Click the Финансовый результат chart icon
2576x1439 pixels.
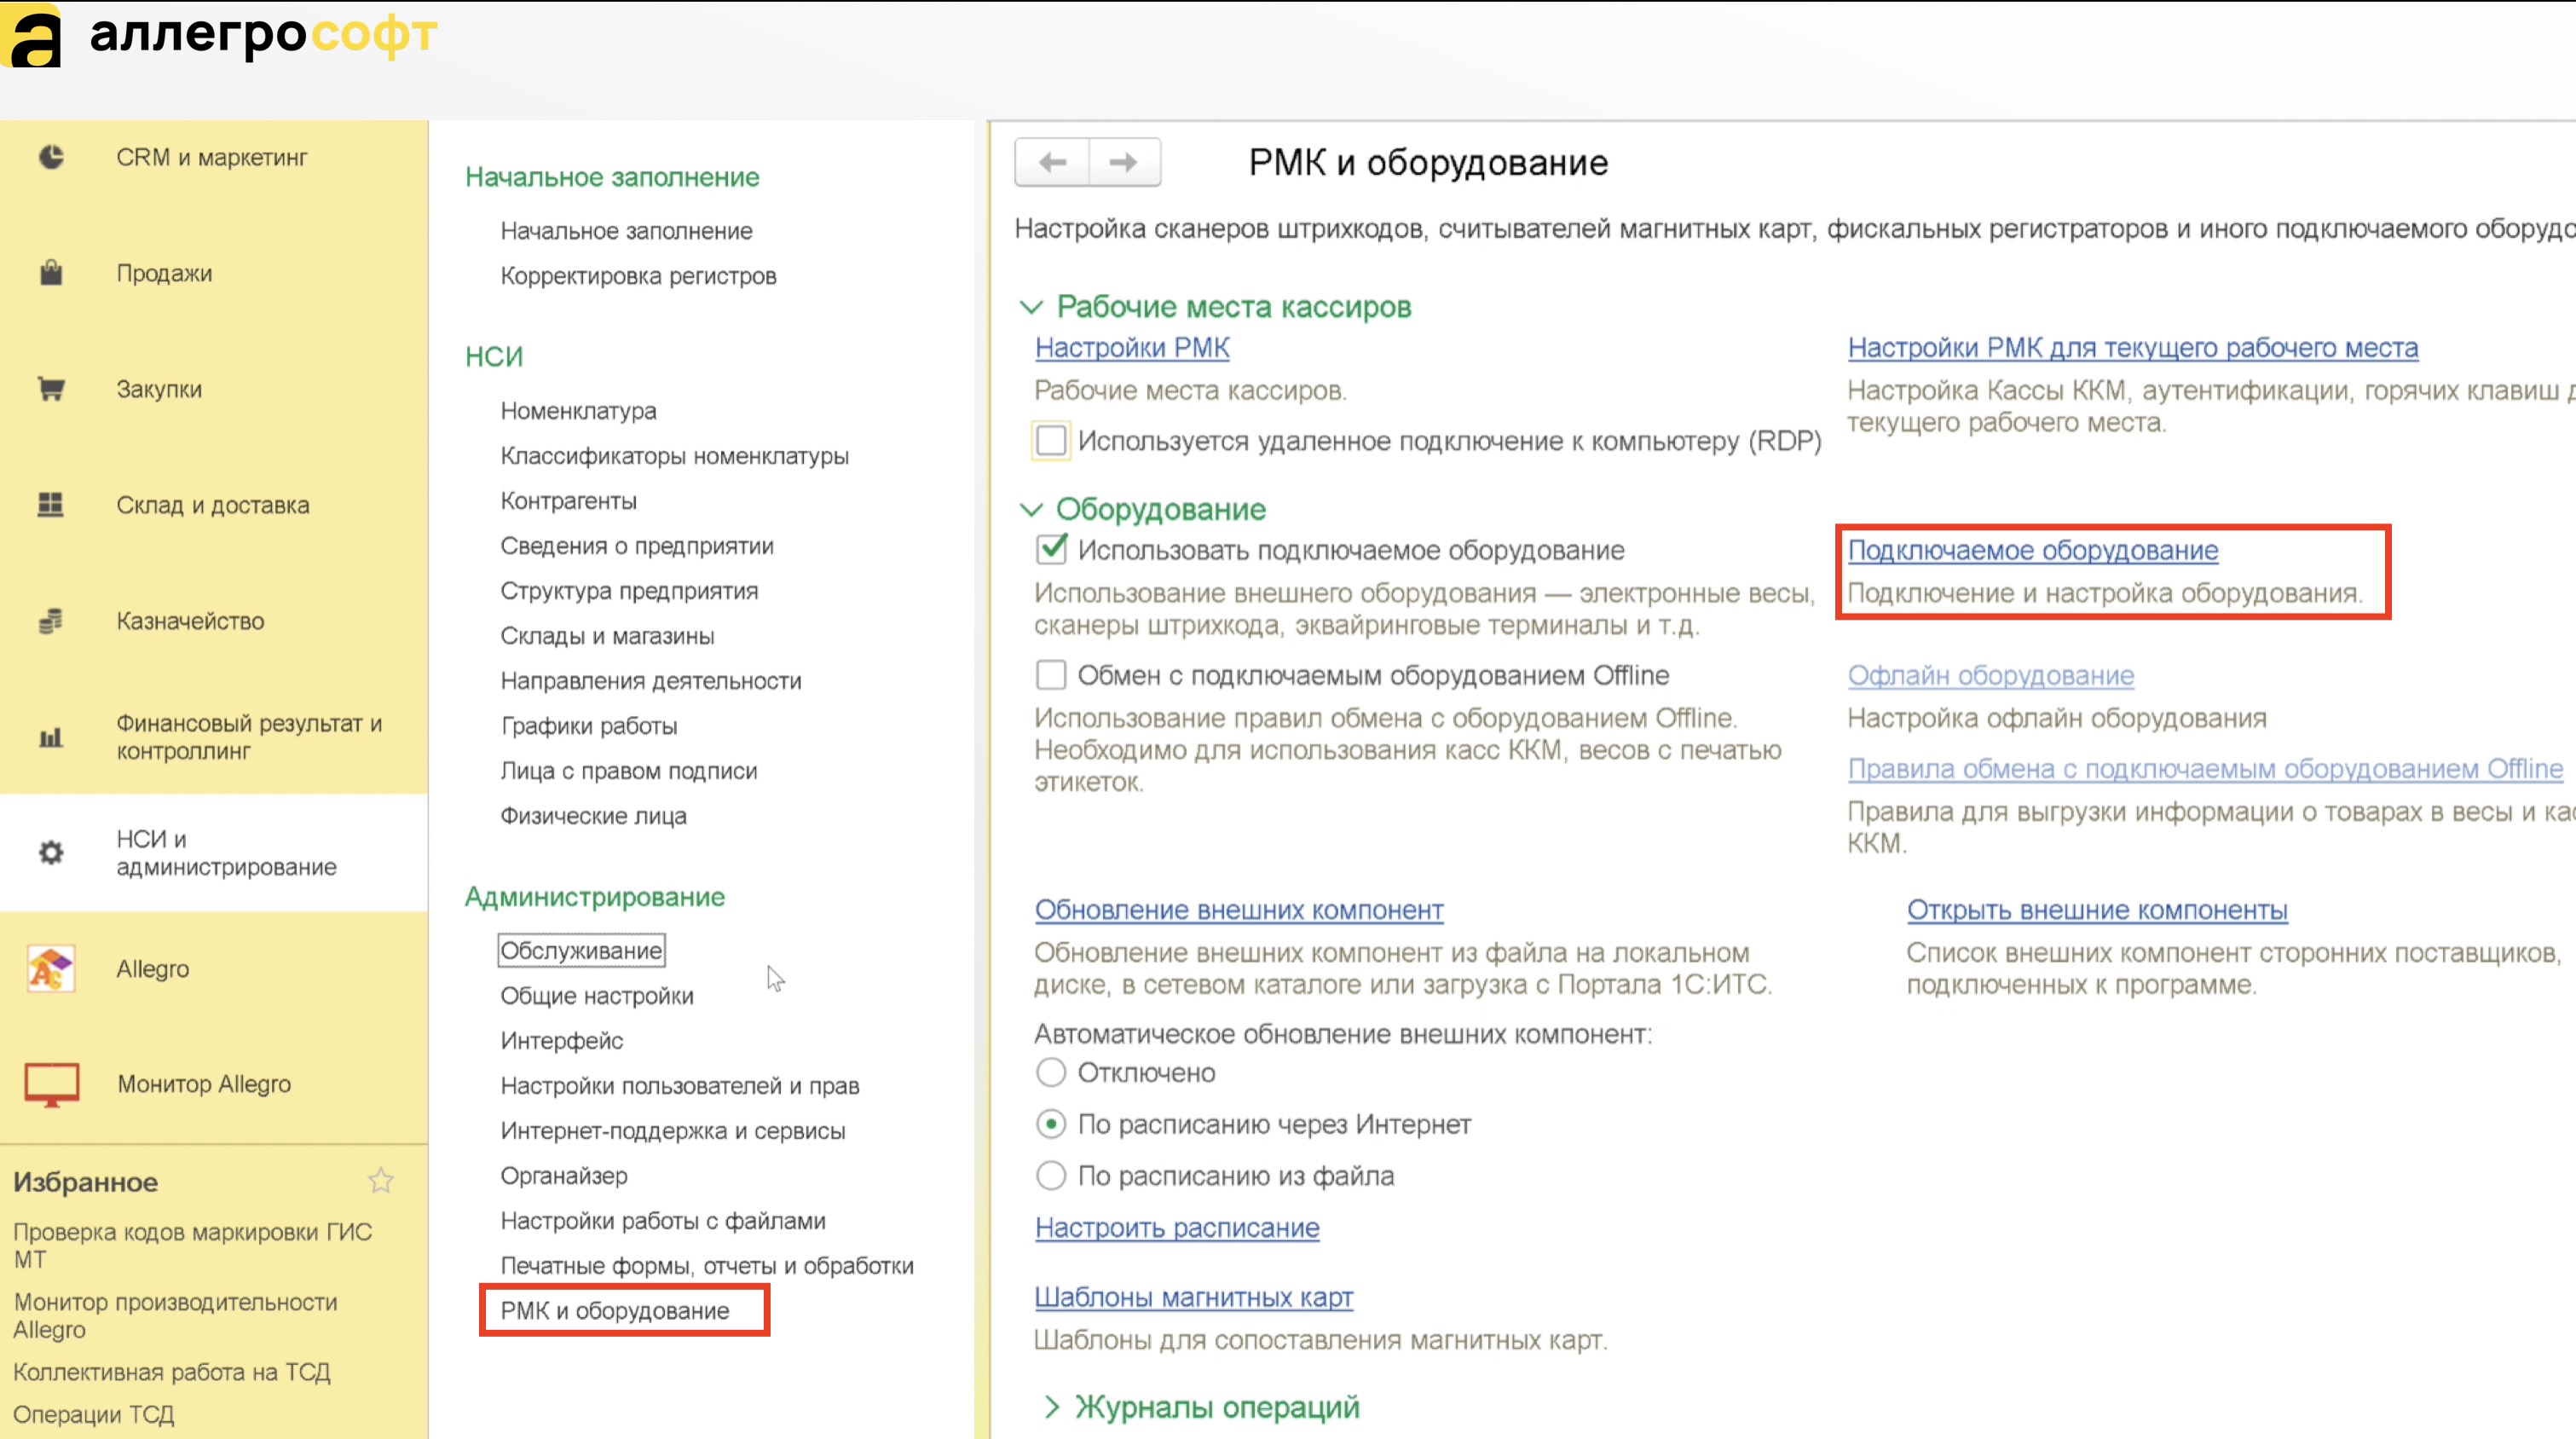[x=51, y=737]
